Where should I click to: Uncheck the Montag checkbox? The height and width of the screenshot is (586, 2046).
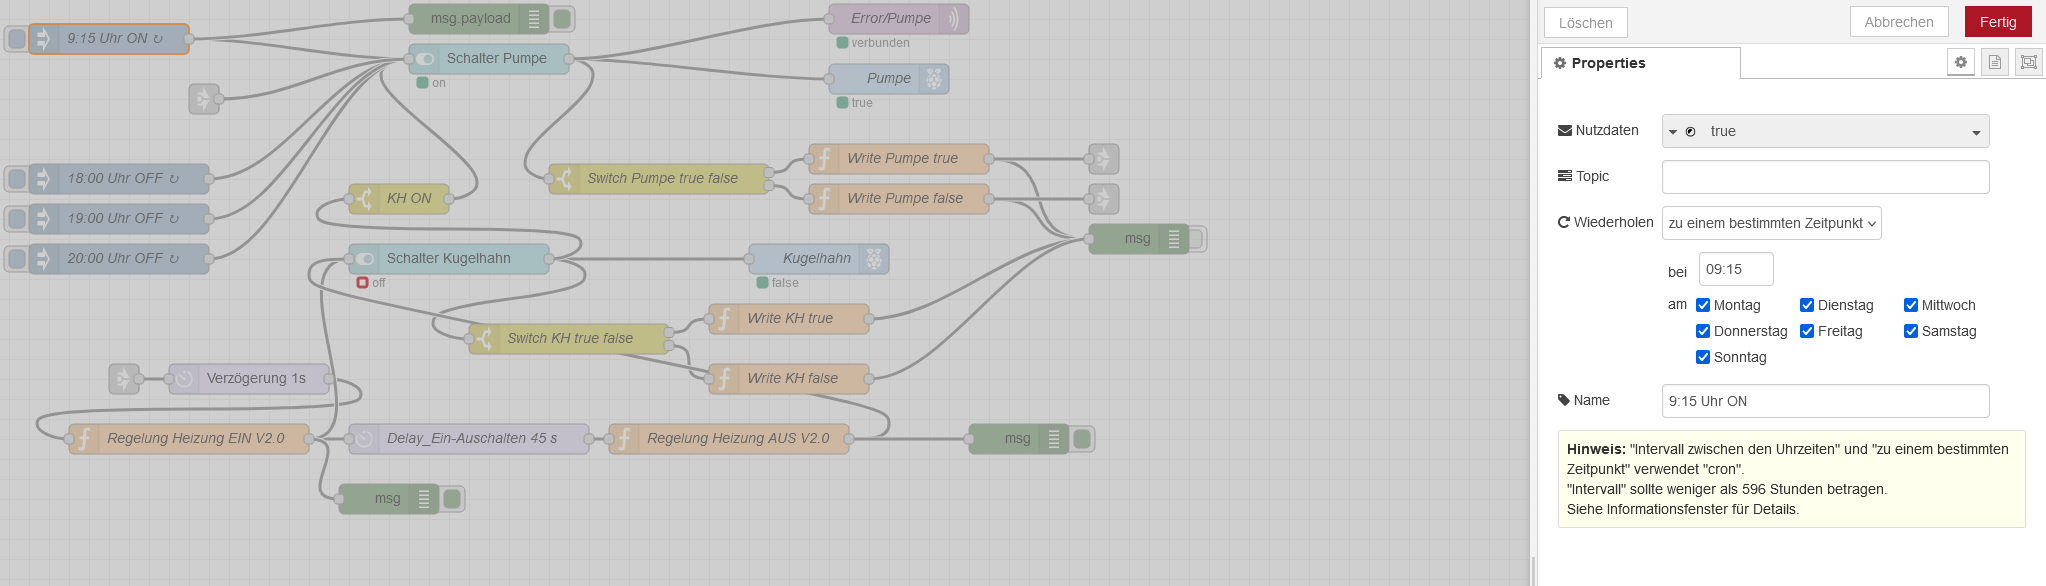pos(1703,305)
